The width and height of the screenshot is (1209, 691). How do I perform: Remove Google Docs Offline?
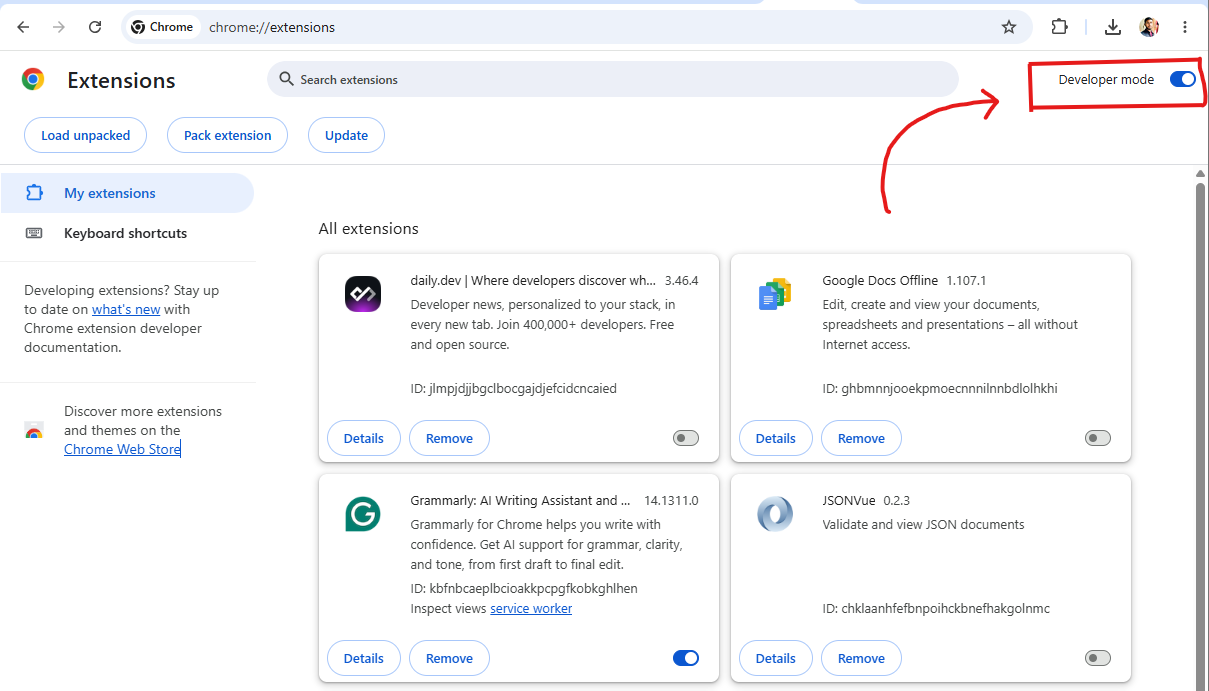(x=861, y=438)
